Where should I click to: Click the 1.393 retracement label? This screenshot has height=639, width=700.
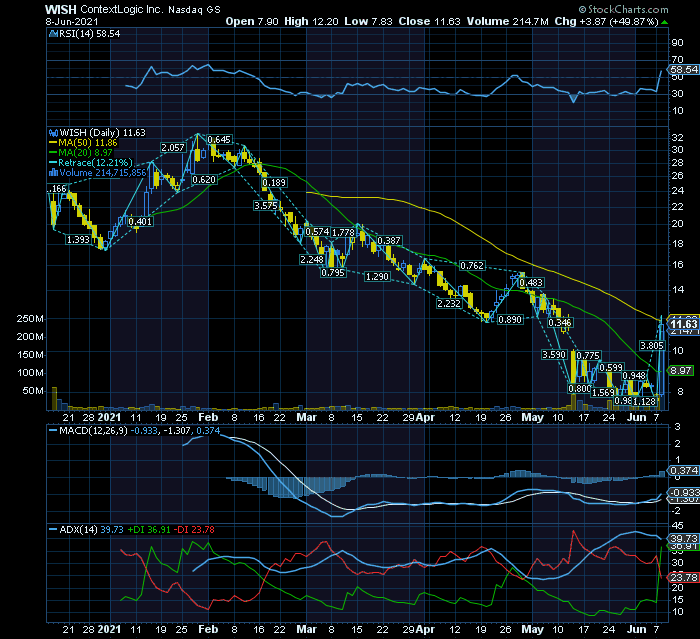78,240
